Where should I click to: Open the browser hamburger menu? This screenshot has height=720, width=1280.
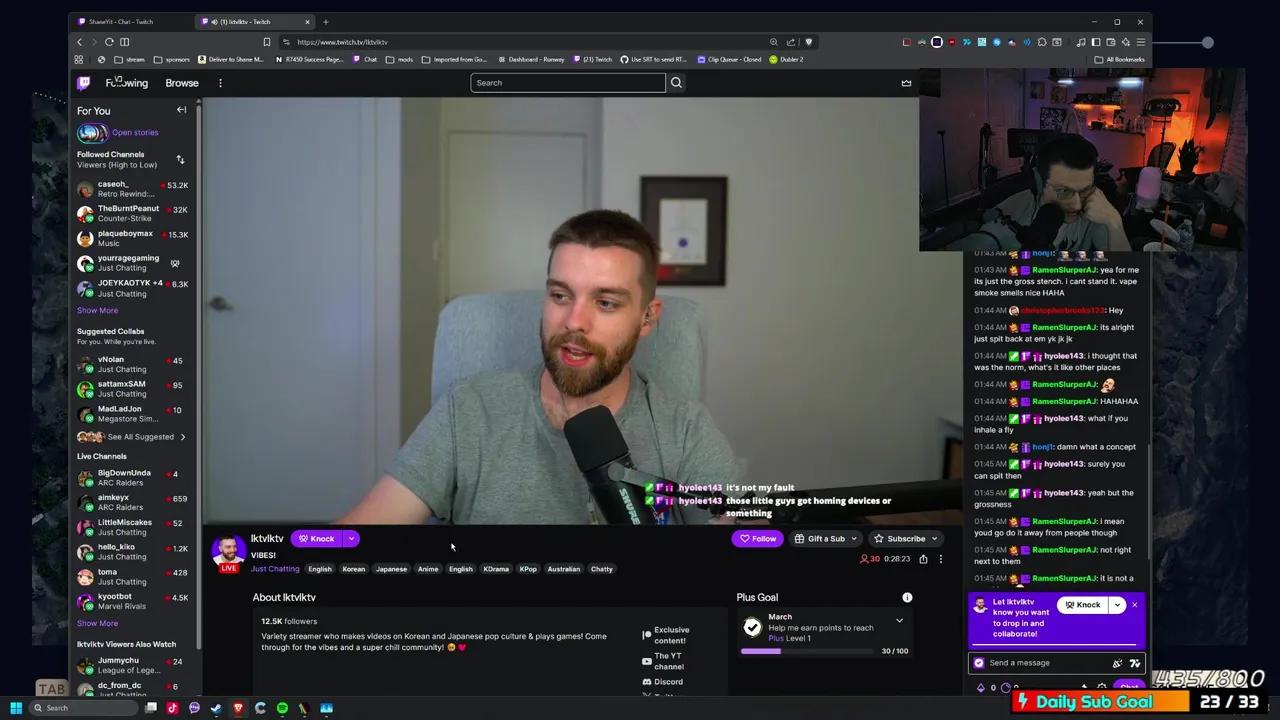[x=1140, y=42]
